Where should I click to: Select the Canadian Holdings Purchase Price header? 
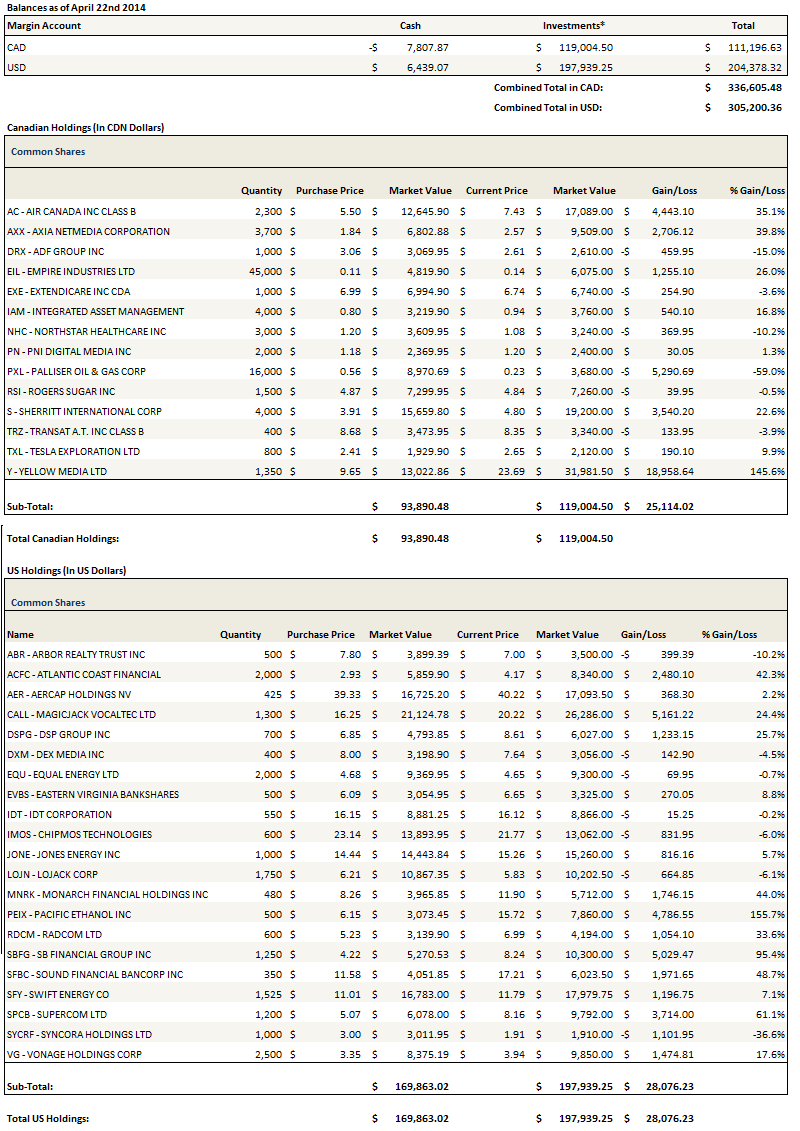pyautogui.click(x=329, y=190)
